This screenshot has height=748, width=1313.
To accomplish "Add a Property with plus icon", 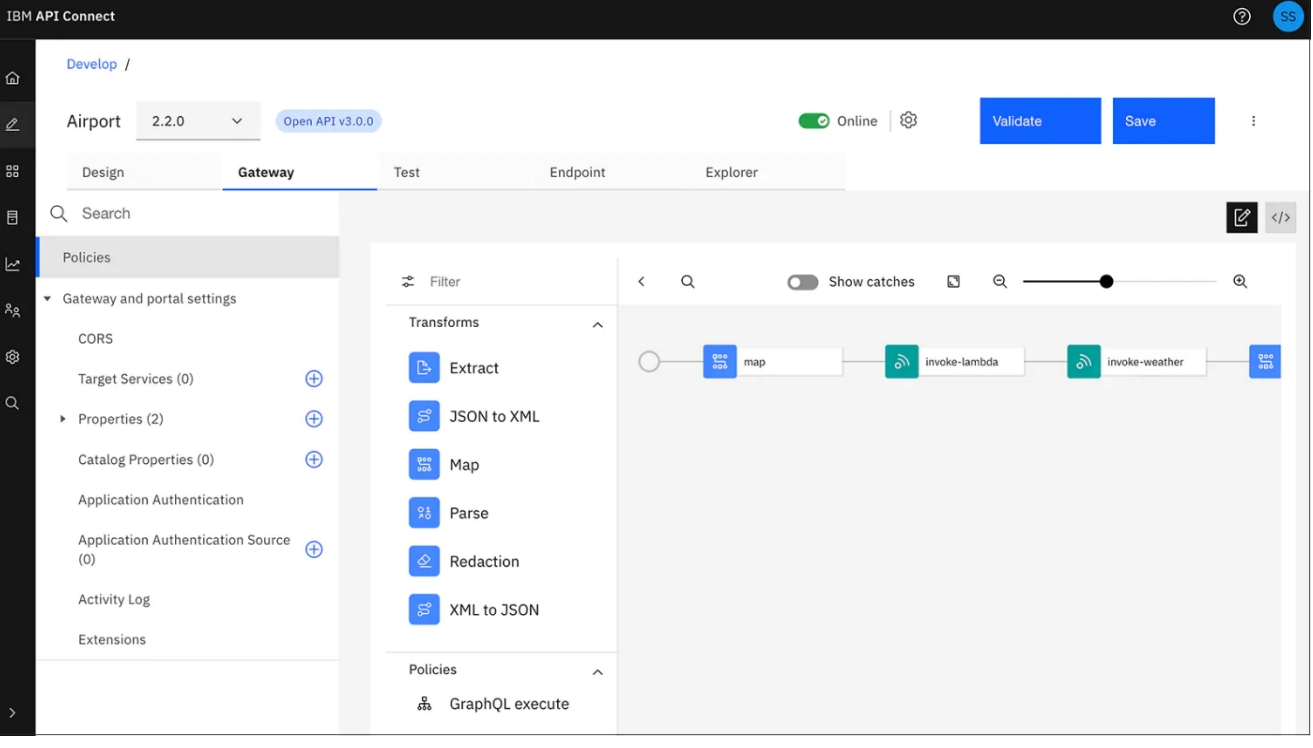I will tap(314, 419).
